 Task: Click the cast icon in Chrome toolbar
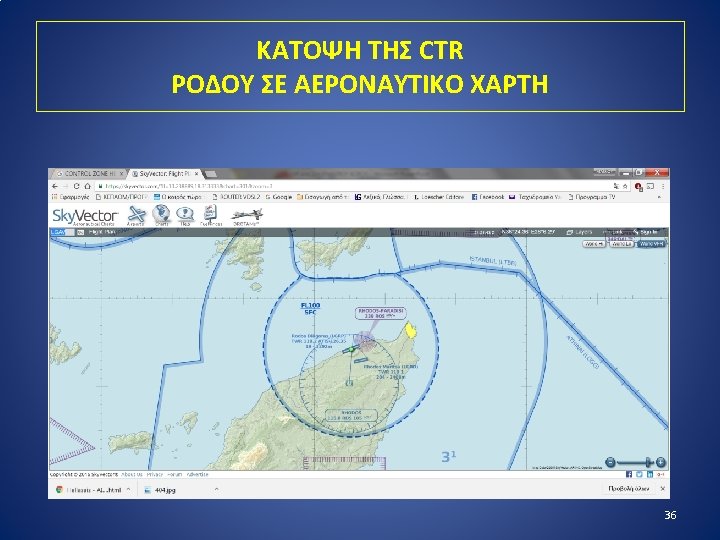tap(650, 186)
